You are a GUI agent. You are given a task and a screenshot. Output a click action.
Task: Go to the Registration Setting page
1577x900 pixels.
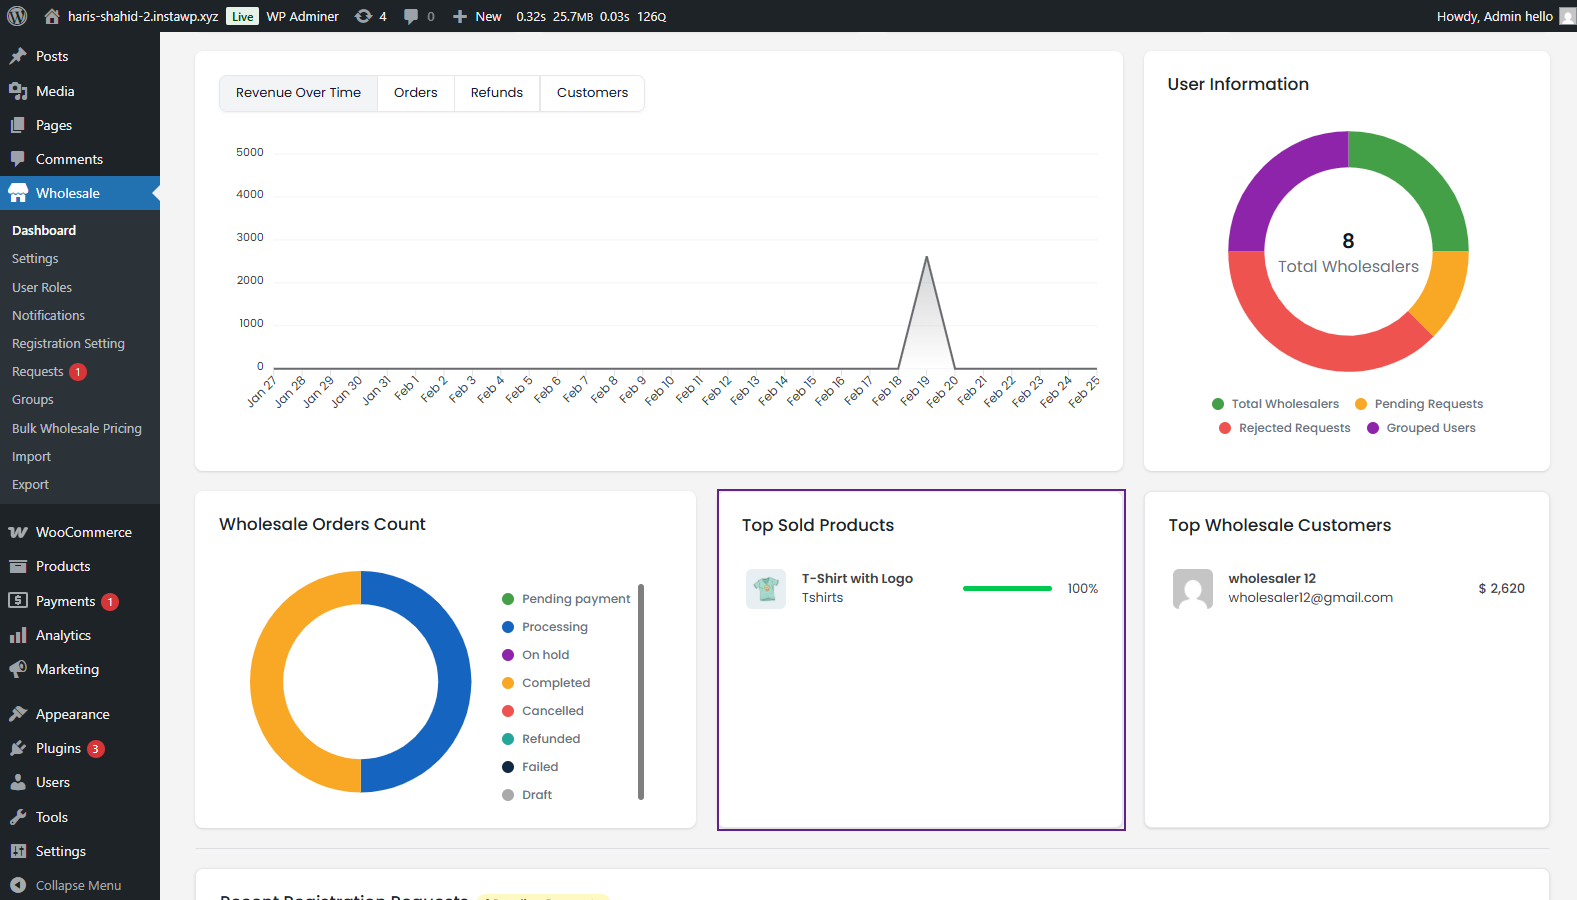[68, 343]
